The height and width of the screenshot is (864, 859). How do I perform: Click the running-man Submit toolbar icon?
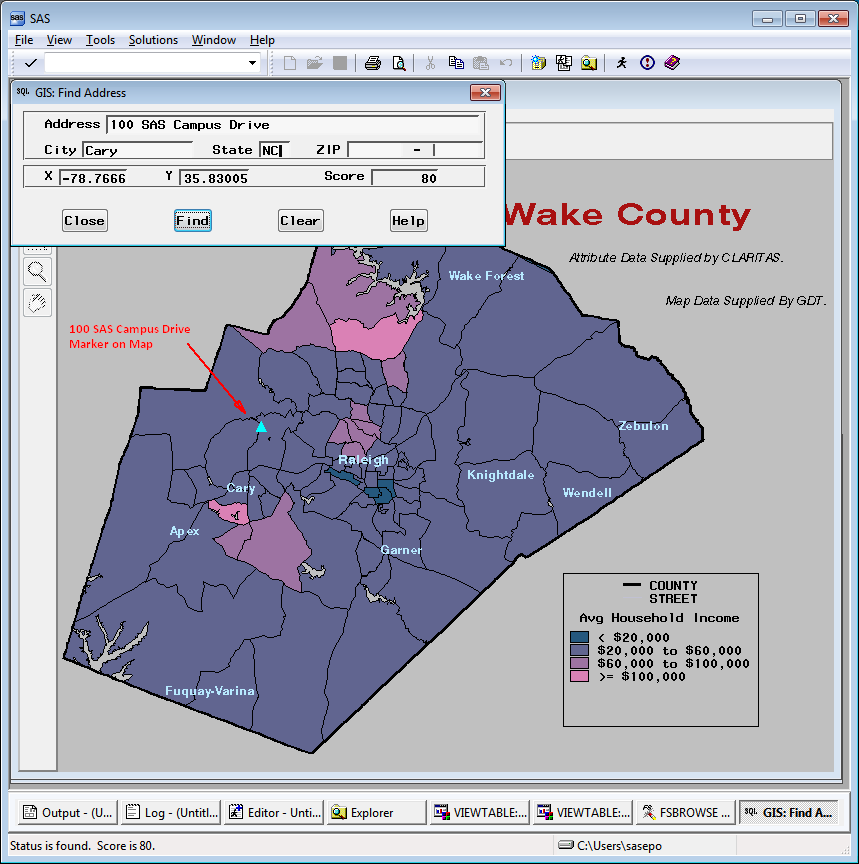tap(621, 63)
